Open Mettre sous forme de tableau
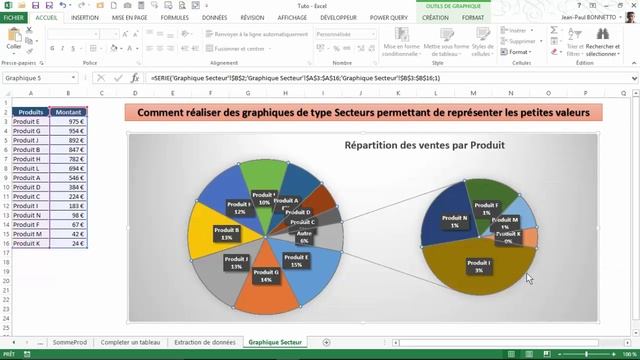The height and width of the screenshot is (360, 640). [x=446, y=42]
